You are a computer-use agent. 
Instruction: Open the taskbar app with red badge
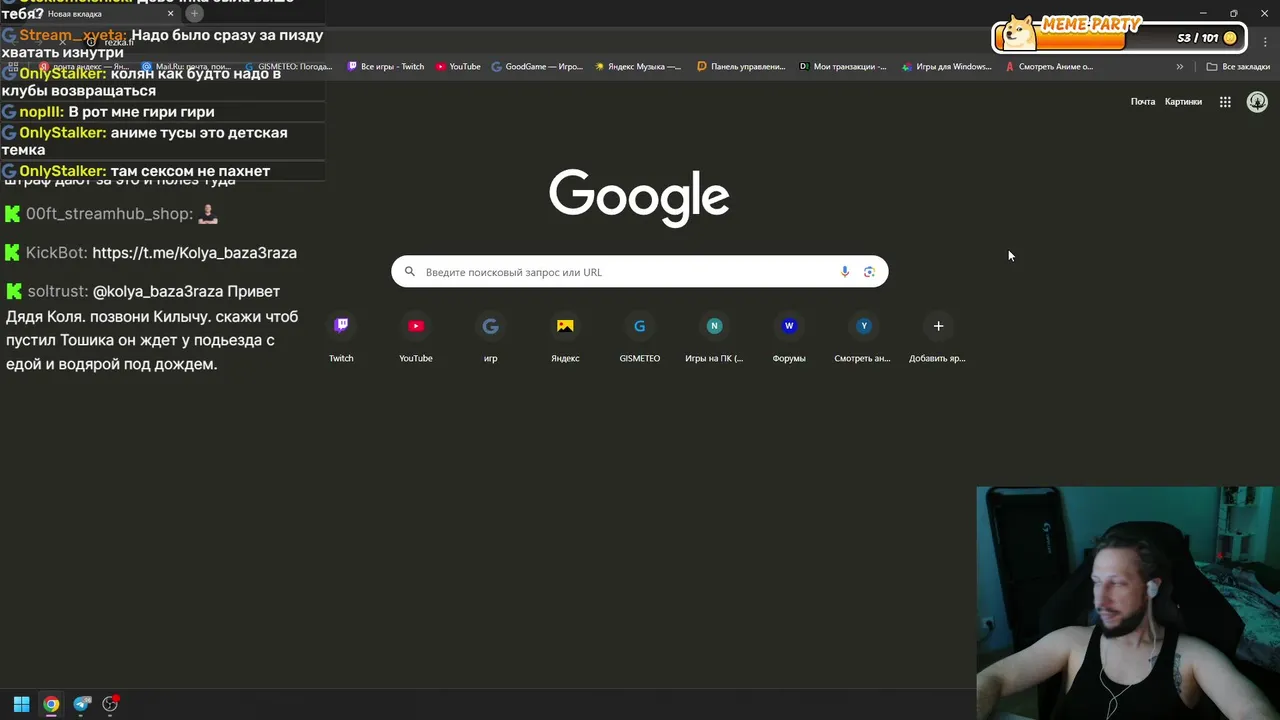[x=110, y=704]
